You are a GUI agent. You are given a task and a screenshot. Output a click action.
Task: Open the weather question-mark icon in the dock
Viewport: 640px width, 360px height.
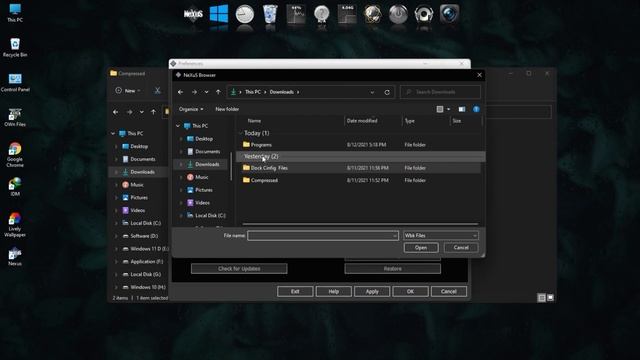click(x=322, y=14)
